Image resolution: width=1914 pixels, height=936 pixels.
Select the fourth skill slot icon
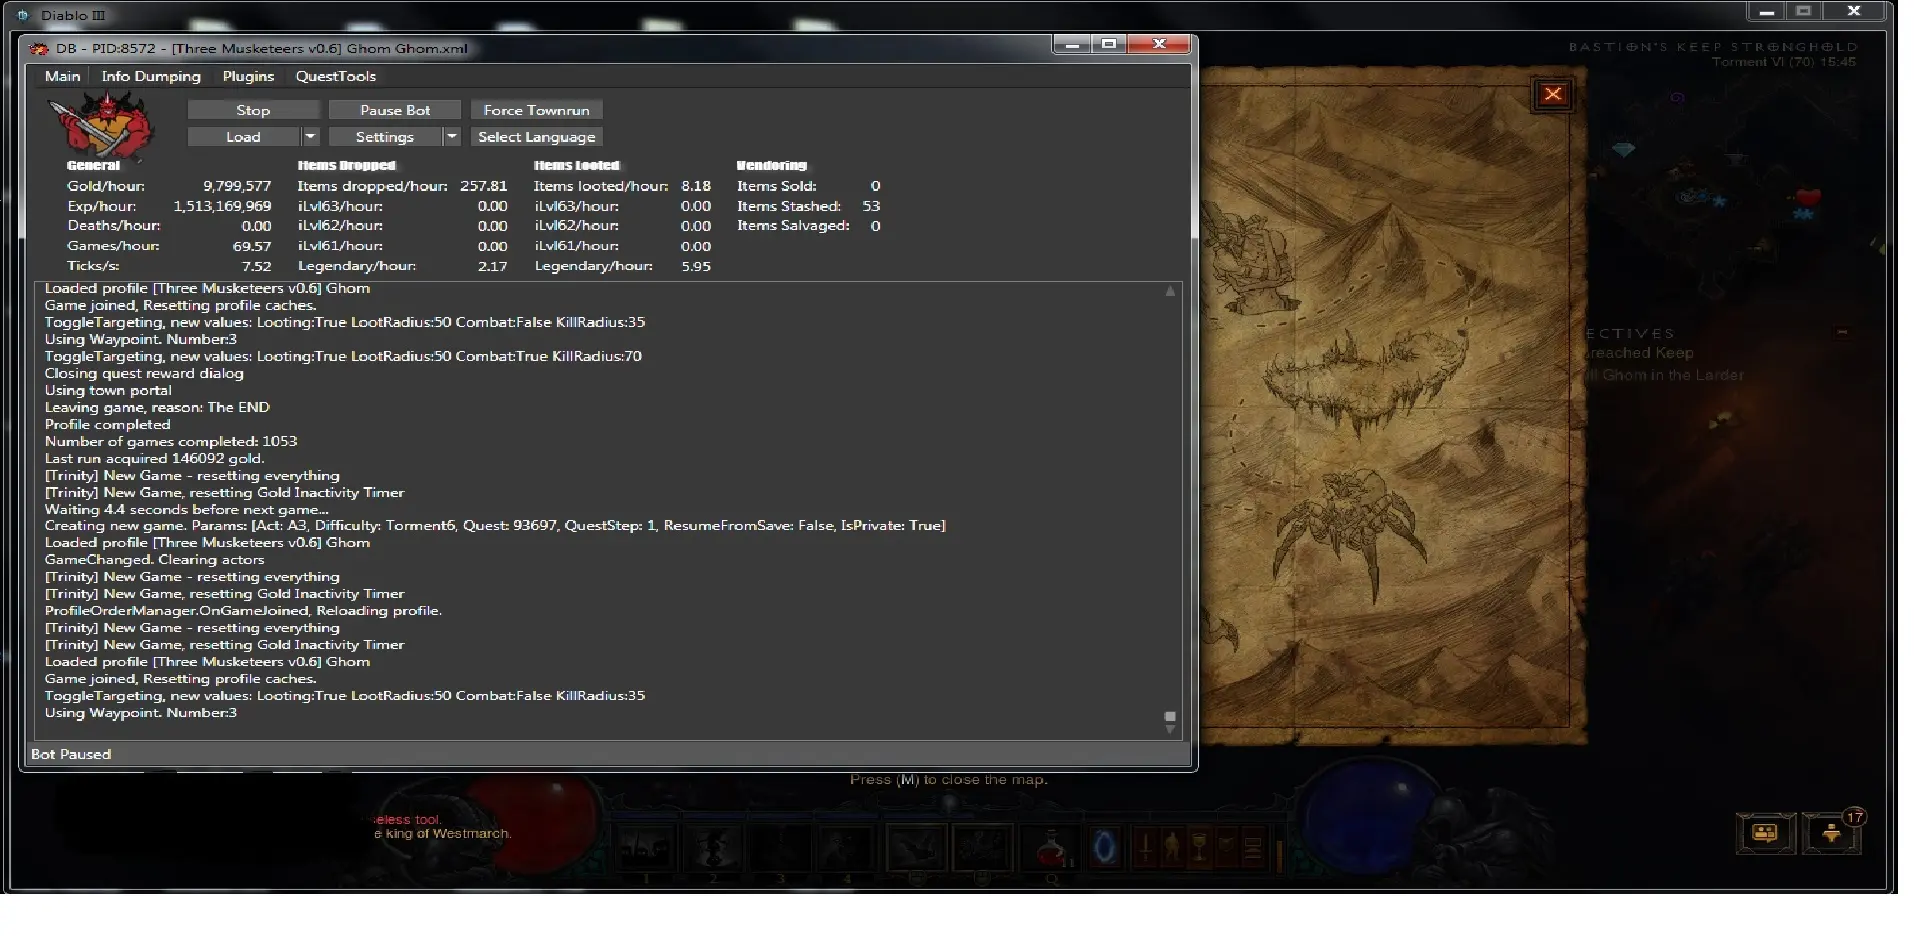pos(846,848)
